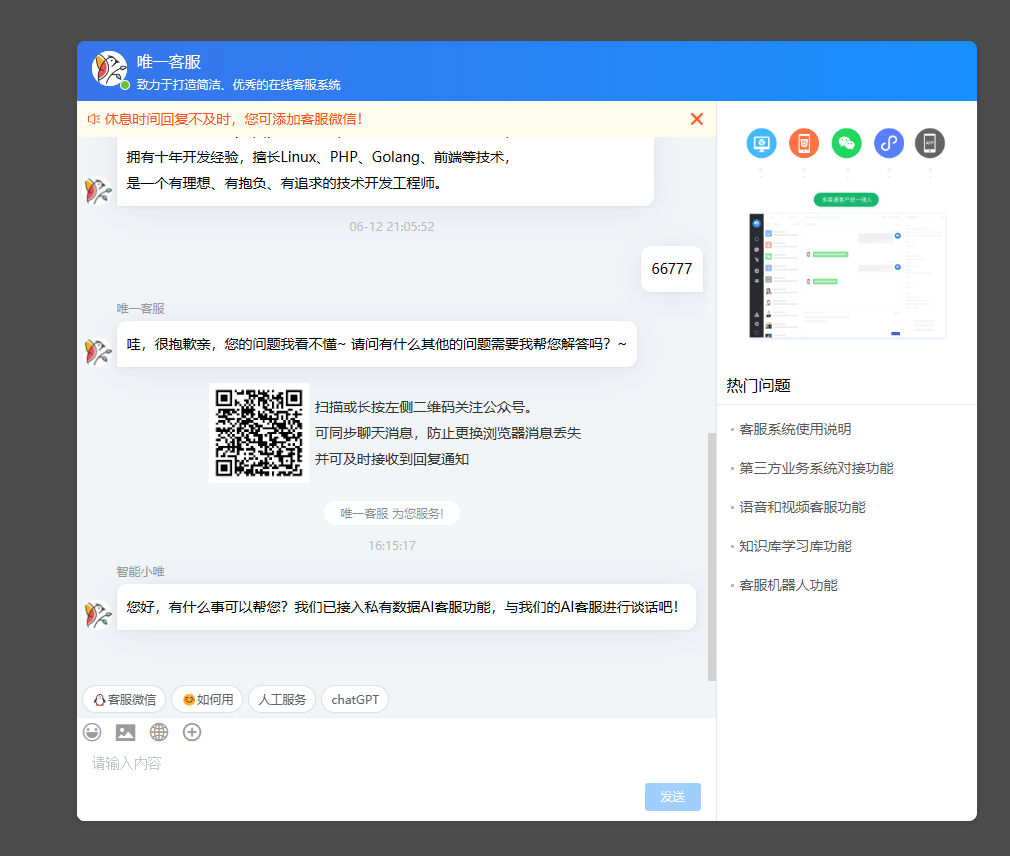The height and width of the screenshot is (856, 1010).
Task: Open hot question 客服系统使用说明
Action: [795, 430]
